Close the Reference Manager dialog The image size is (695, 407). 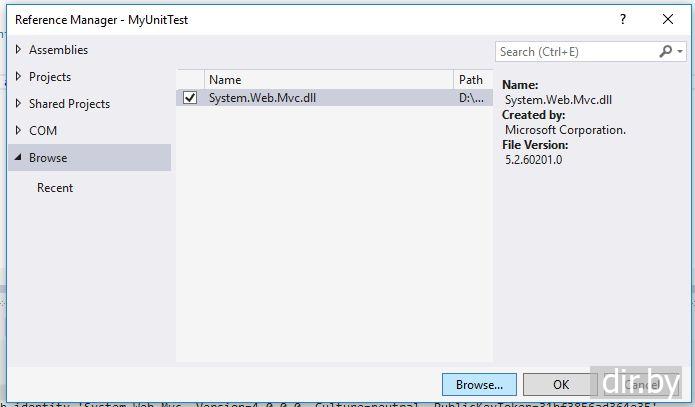tap(668, 19)
